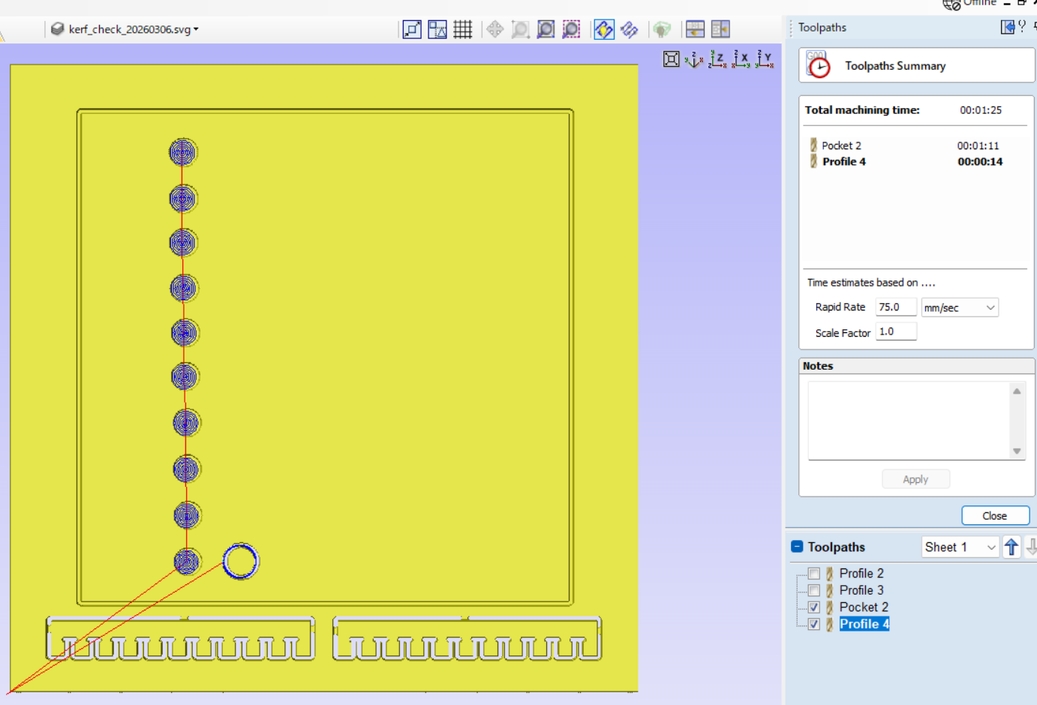This screenshot has width=1037, height=705.
Task: Open the Sheet 1 dropdown
Action: [959, 547]
